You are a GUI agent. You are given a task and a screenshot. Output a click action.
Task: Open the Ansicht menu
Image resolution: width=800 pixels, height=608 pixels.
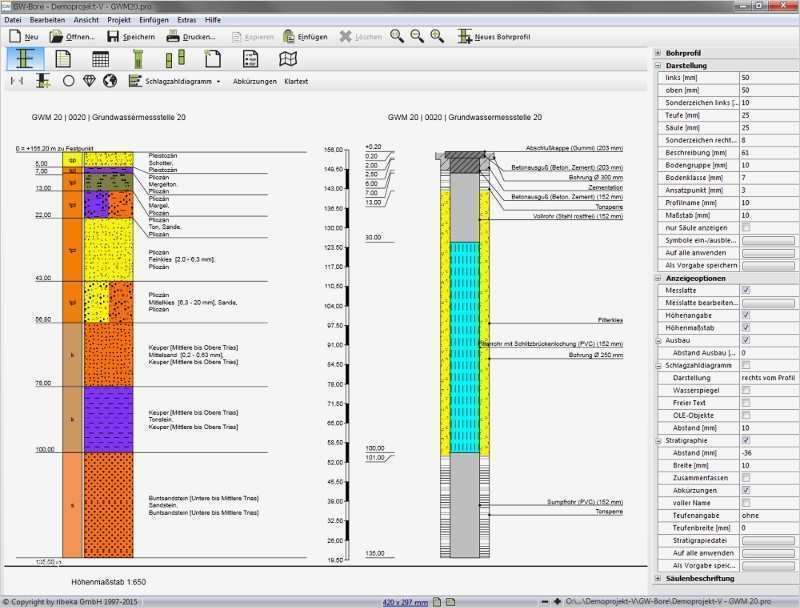coord(86,20)
